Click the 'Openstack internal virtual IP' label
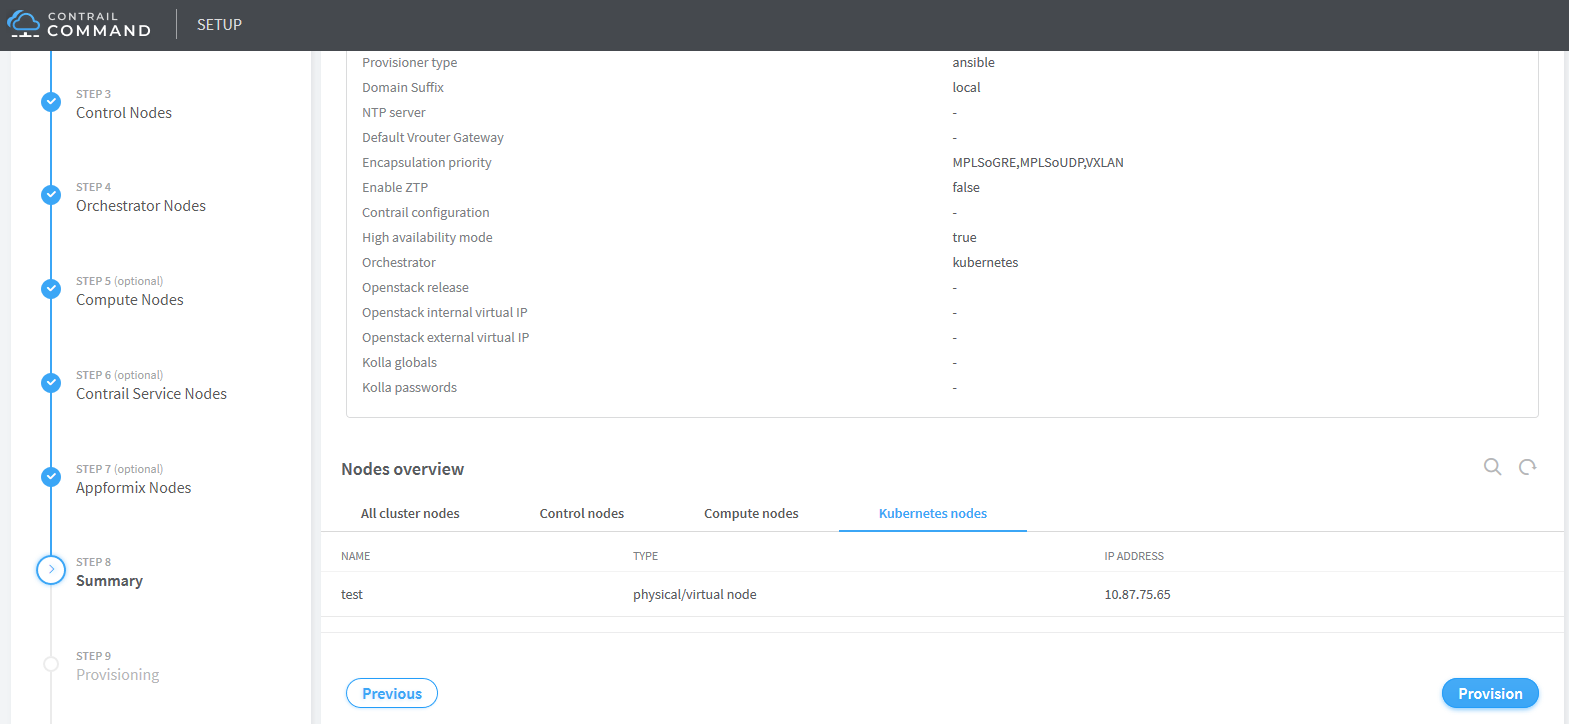1569x724 pixels. [444, 312]
